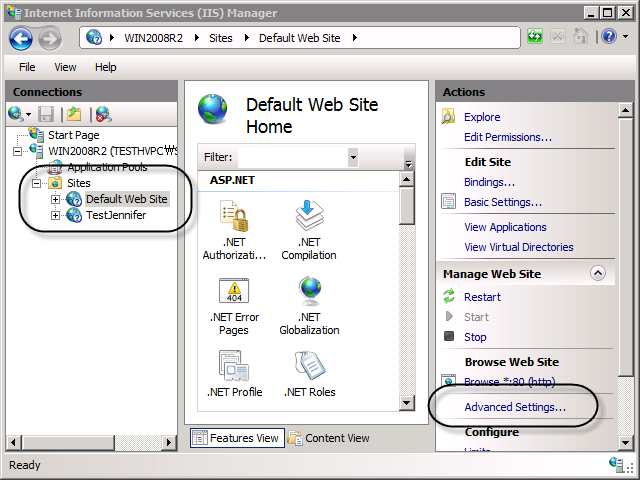This screenshot has height=480, width=640.
Task: Open the dropdown arrow beside Help icon
Action: pyautogui.click(x=625, y=37)
